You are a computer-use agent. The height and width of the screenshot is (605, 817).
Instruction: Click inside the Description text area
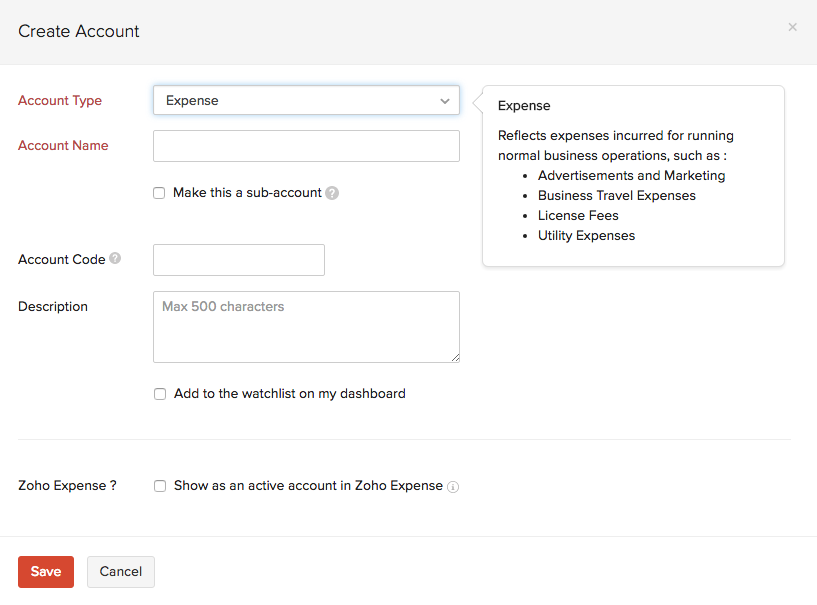(306, 327)
